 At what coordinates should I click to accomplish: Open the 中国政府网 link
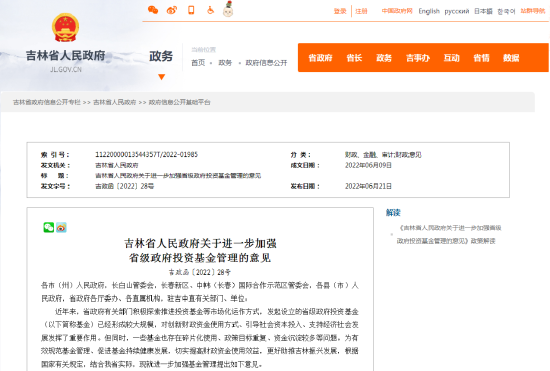(x=397, y=11)
